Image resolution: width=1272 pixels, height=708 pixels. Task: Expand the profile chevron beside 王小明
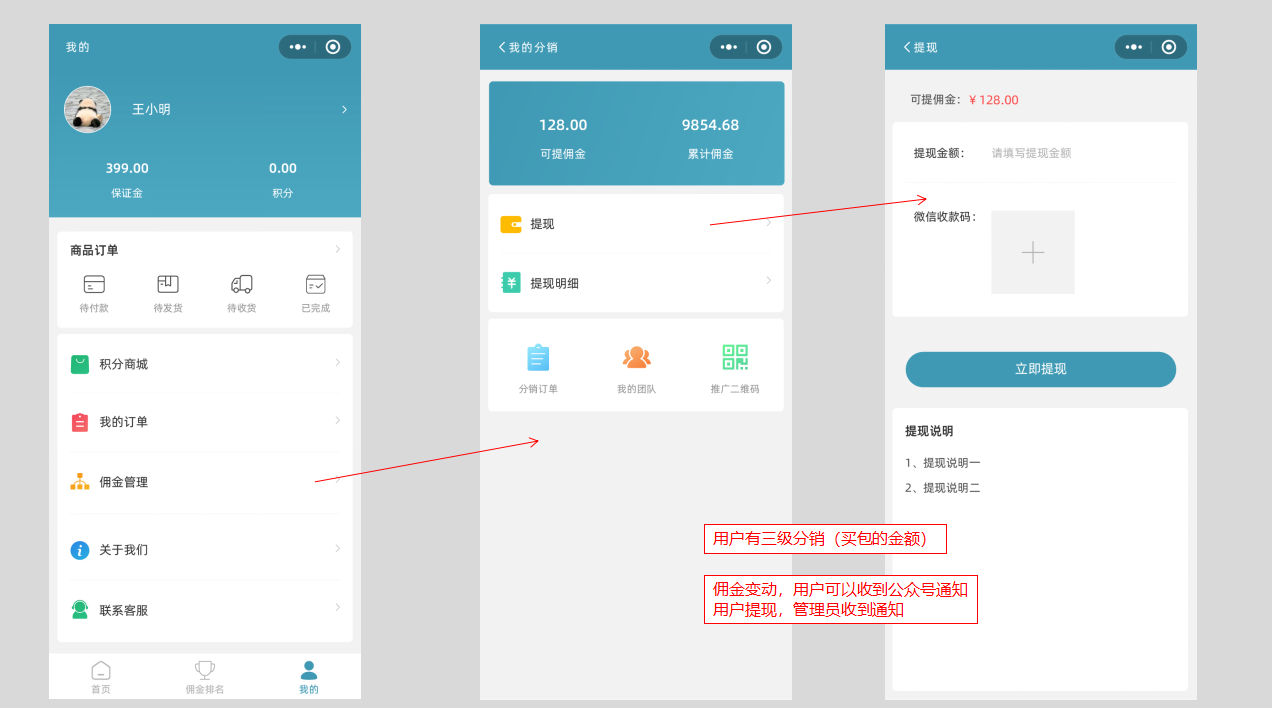point(344,109)
